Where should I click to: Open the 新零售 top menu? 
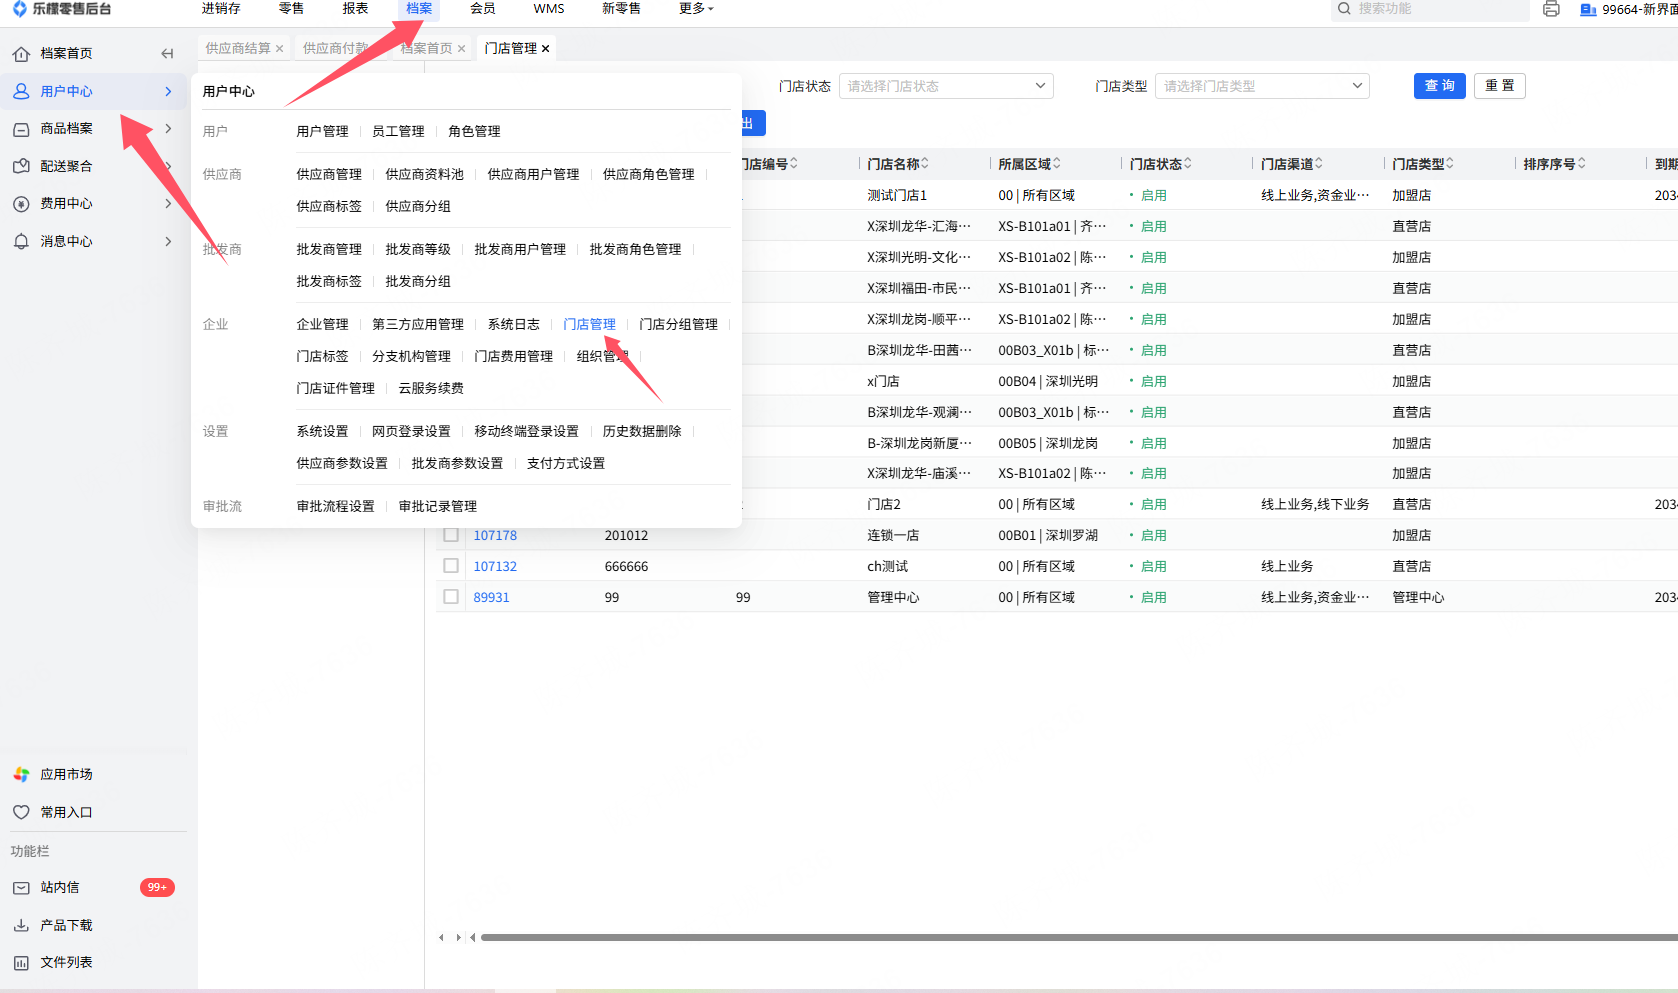tap(621, 9)
